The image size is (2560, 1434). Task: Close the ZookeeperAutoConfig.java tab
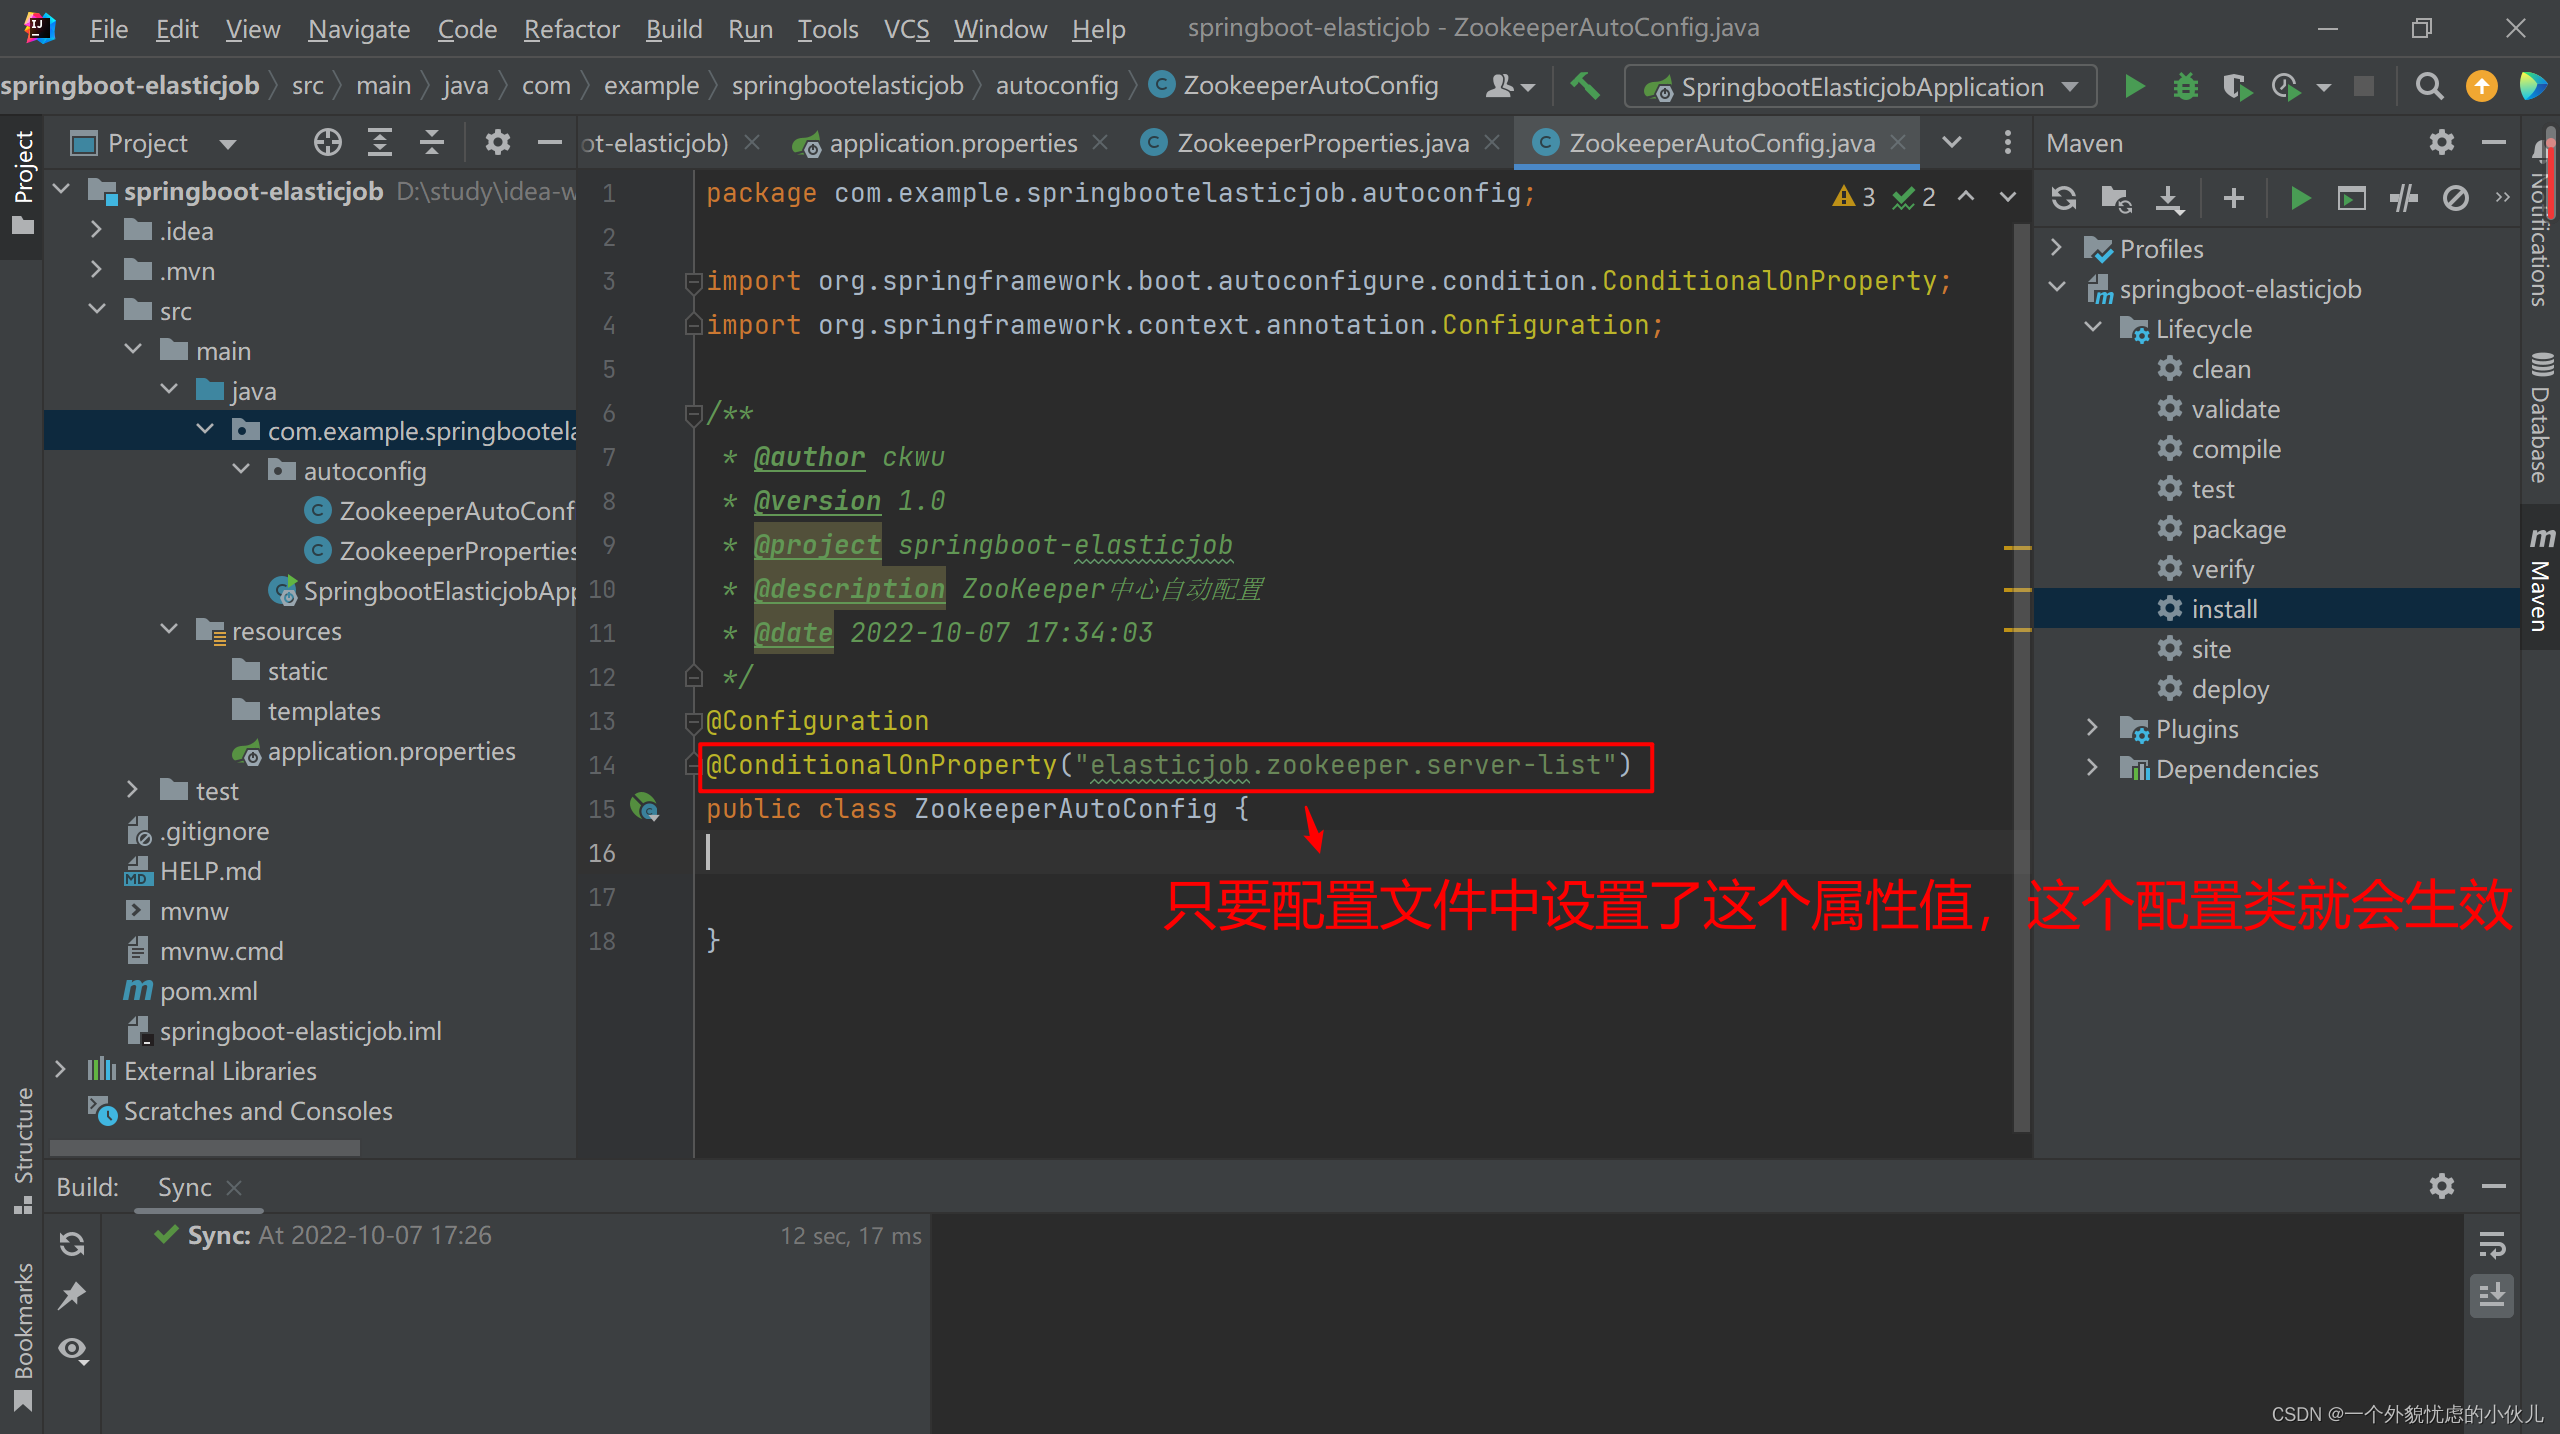[1898, 143]
